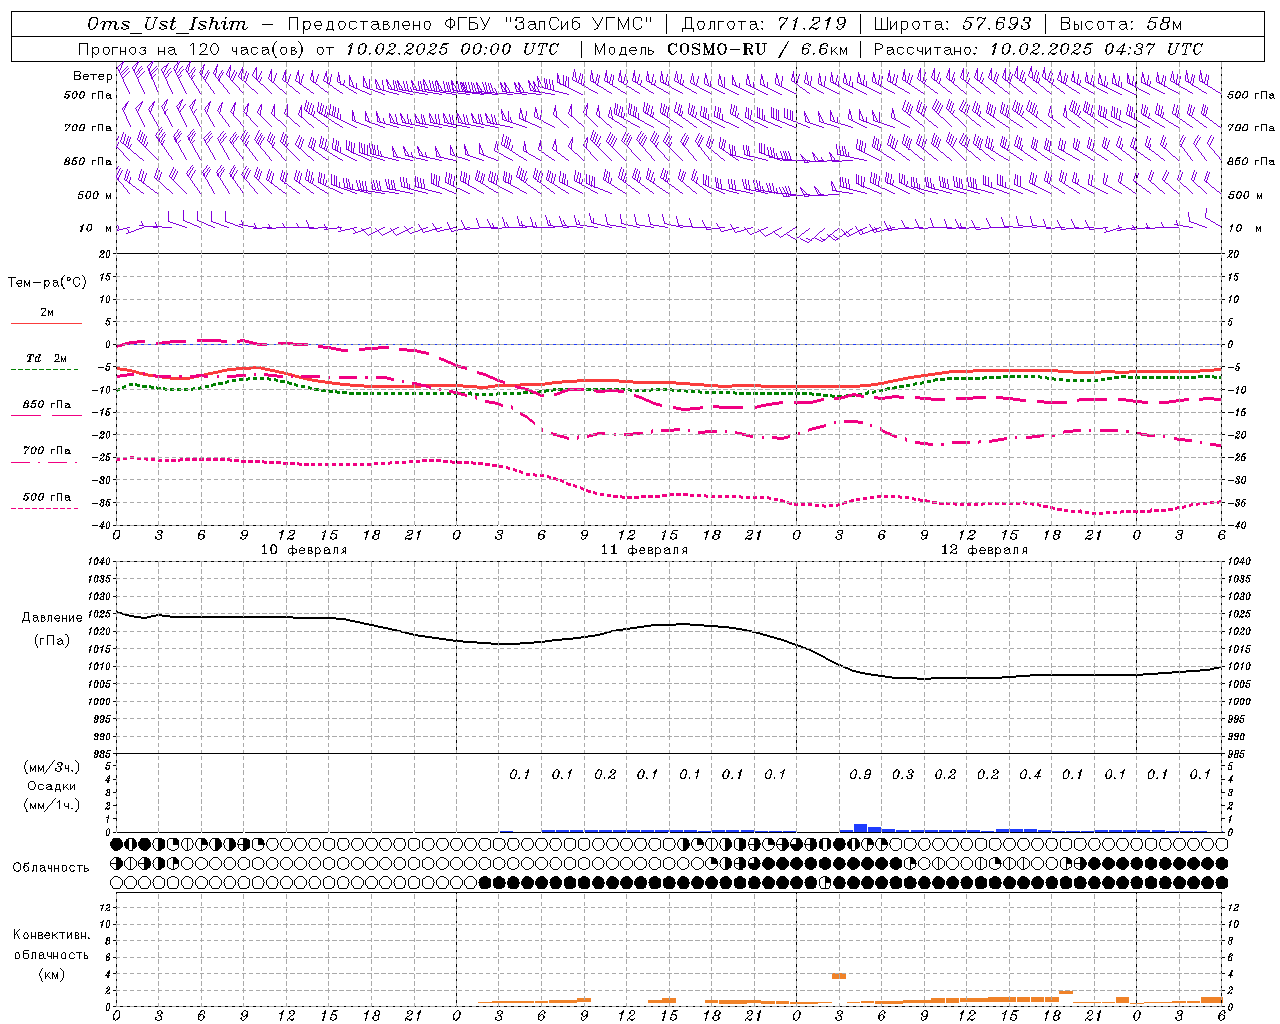Click the Прогноз на 120 часа(ов) text

coord(193,49)
